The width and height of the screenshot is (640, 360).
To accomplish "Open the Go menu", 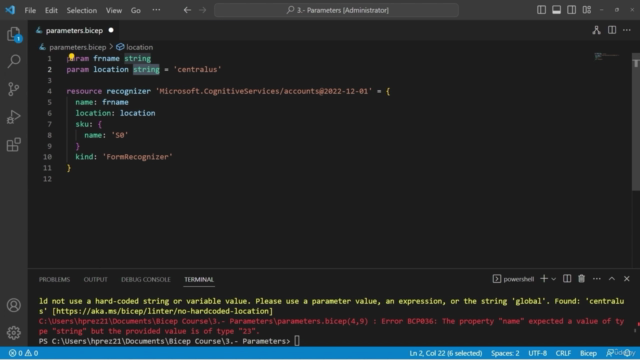I will pos(136,10).
